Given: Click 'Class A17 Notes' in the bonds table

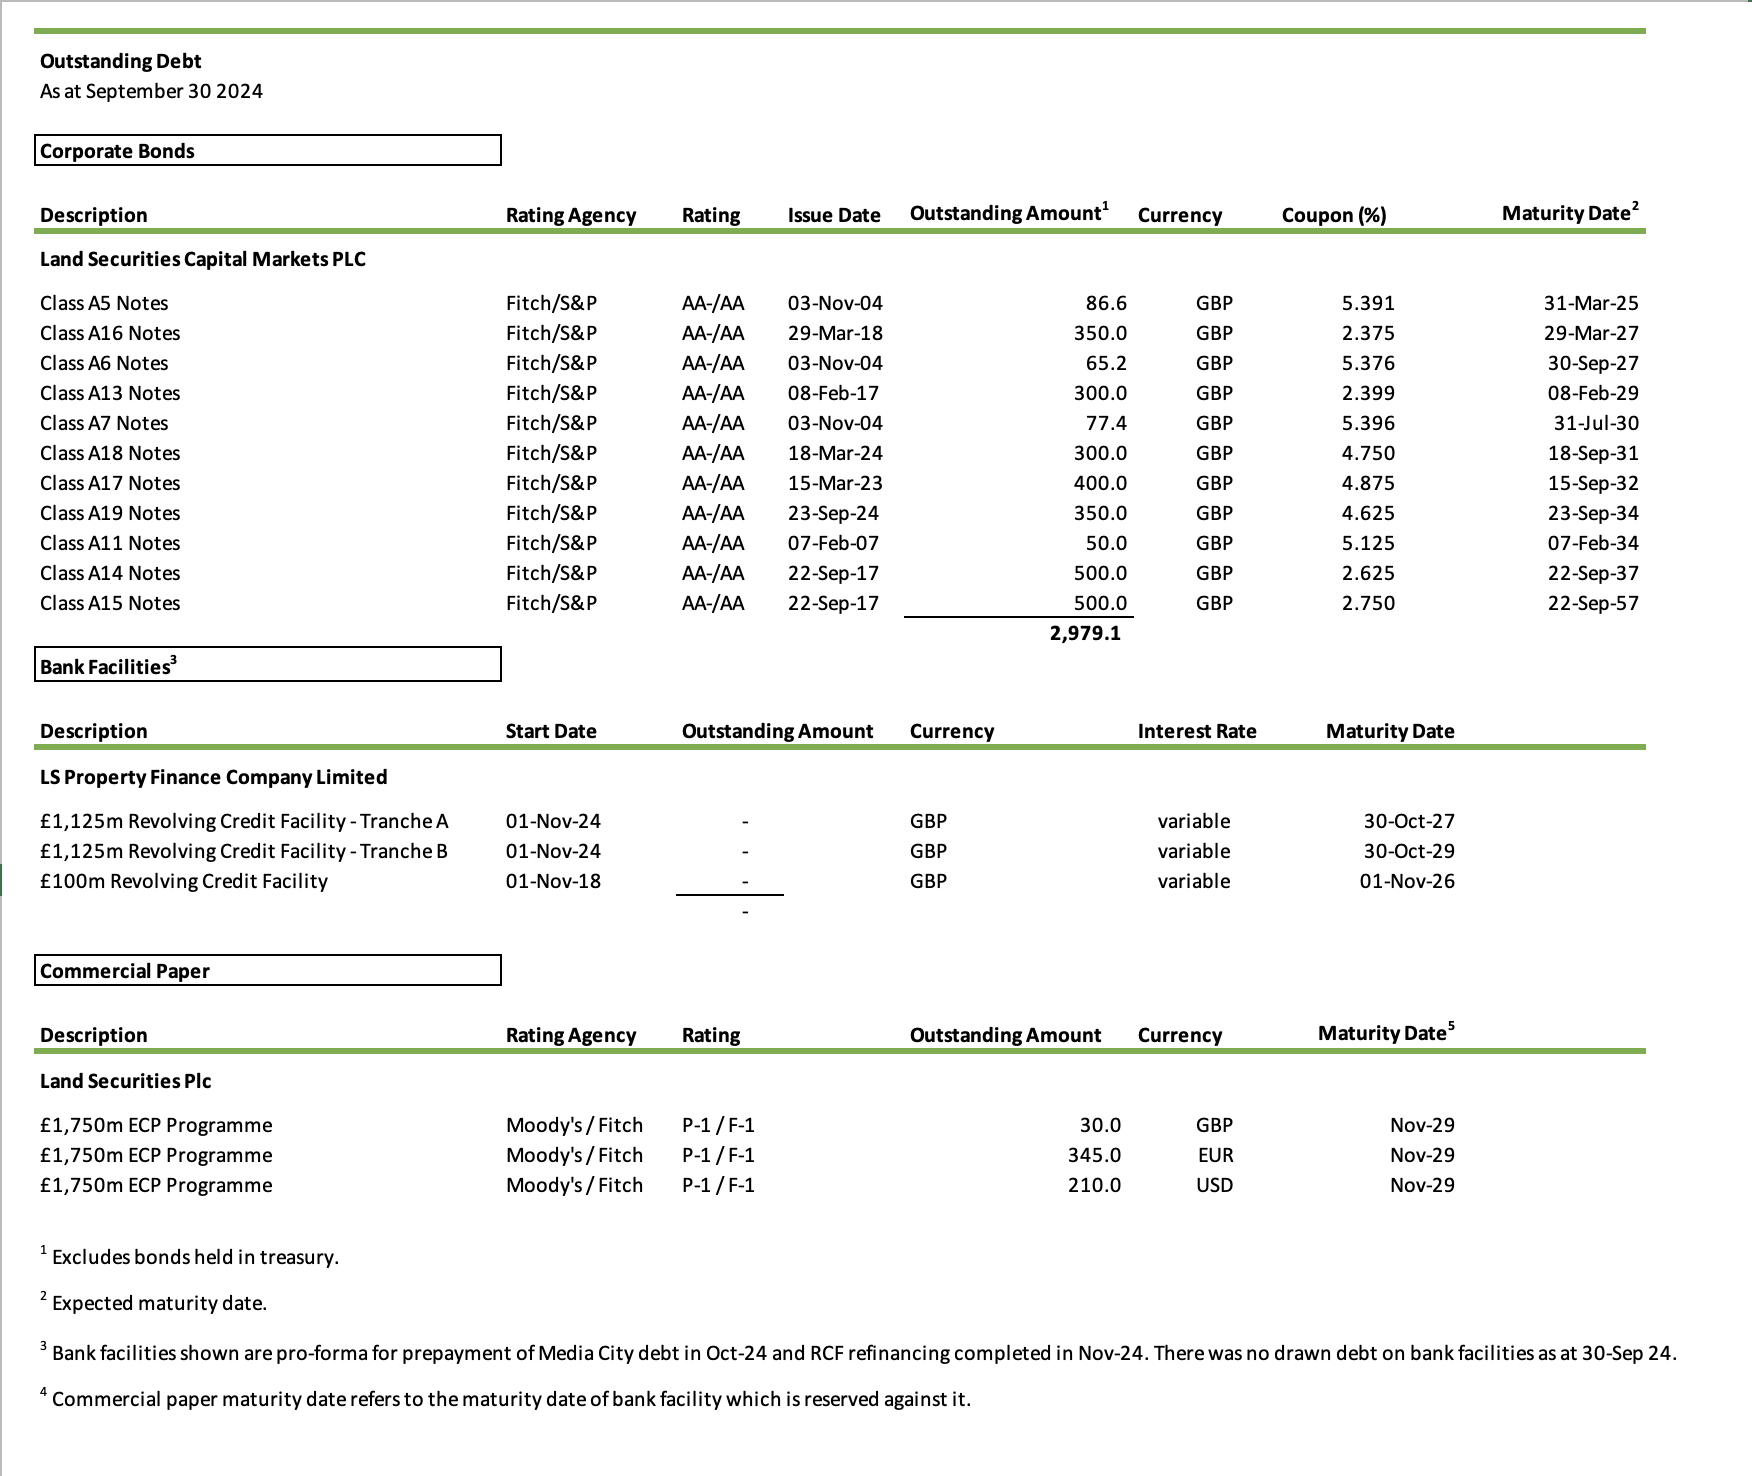Looking at the screenshot, I should 110,483.
